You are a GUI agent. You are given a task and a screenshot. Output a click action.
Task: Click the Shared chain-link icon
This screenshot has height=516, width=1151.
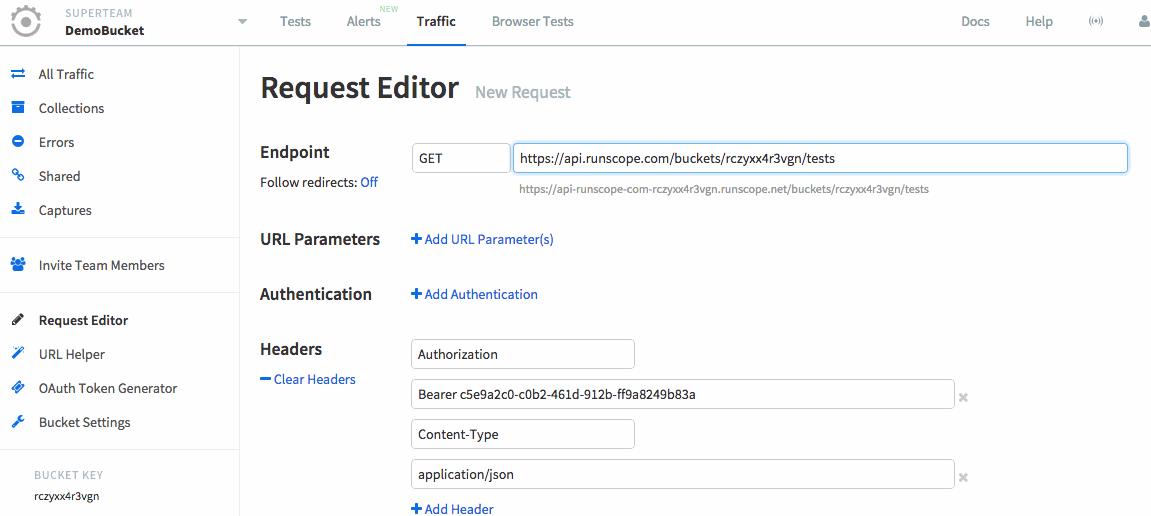18,175
